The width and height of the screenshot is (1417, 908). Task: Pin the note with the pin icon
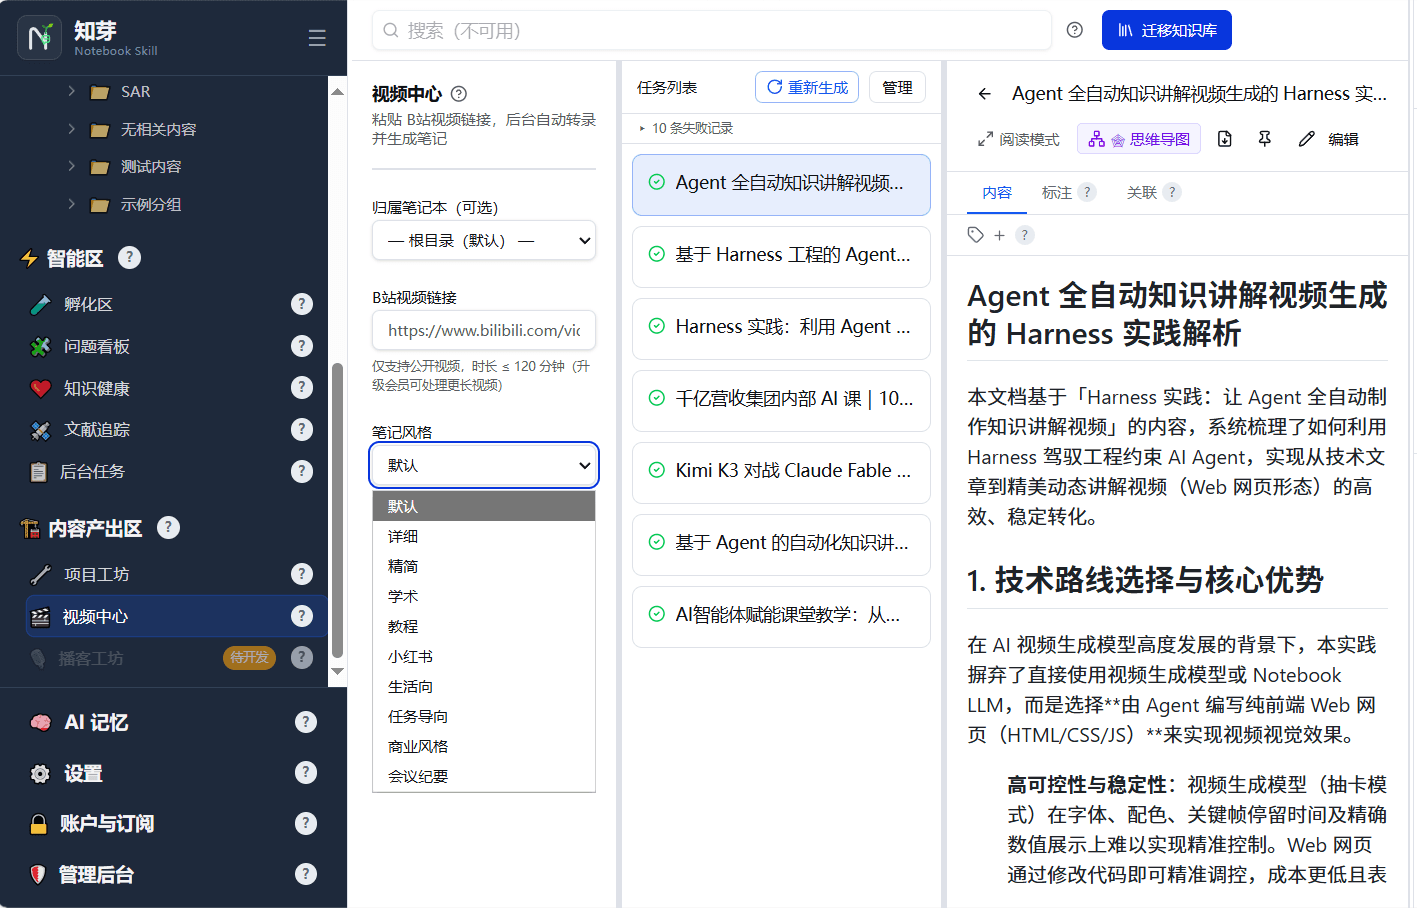pos(1265,139)
